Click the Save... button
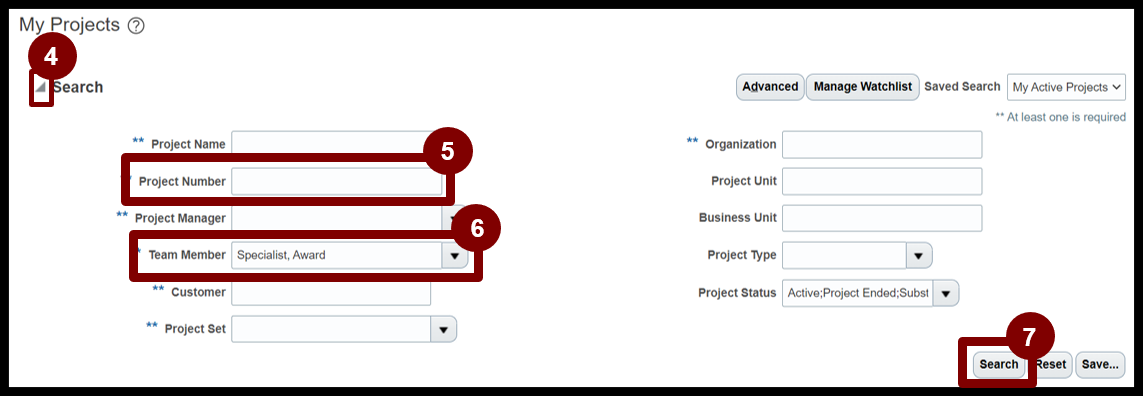This screenshot has width=1143, height=396. tap(1100, 365)
